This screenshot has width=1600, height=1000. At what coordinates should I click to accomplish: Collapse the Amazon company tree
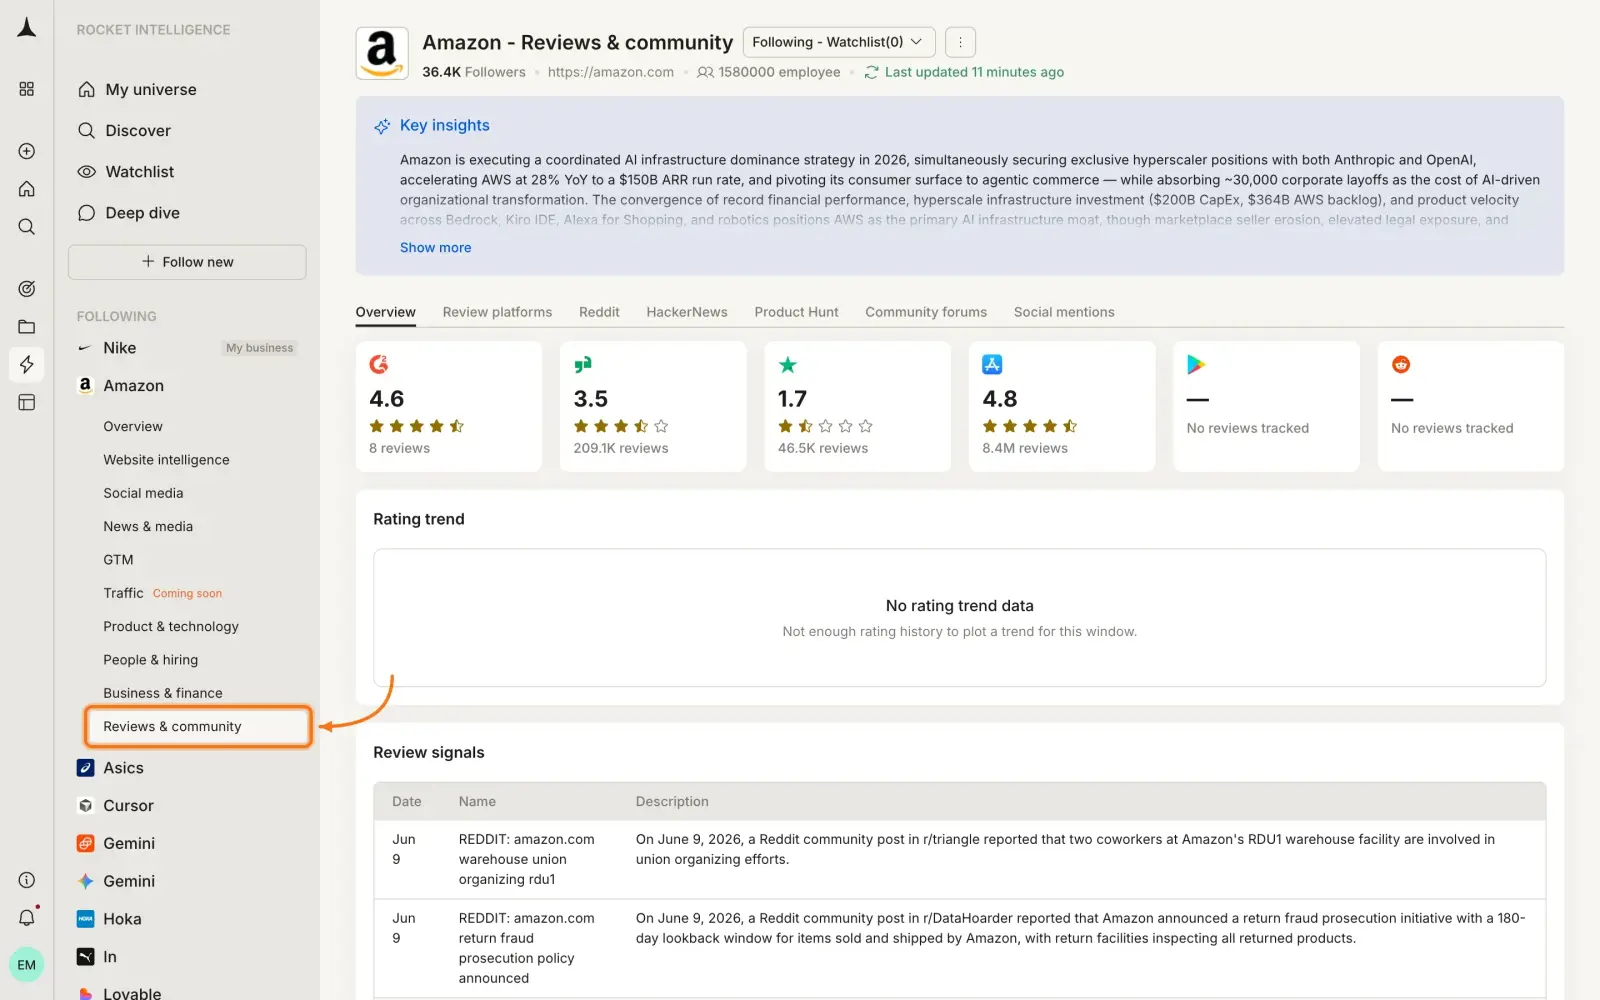[134, 386]
